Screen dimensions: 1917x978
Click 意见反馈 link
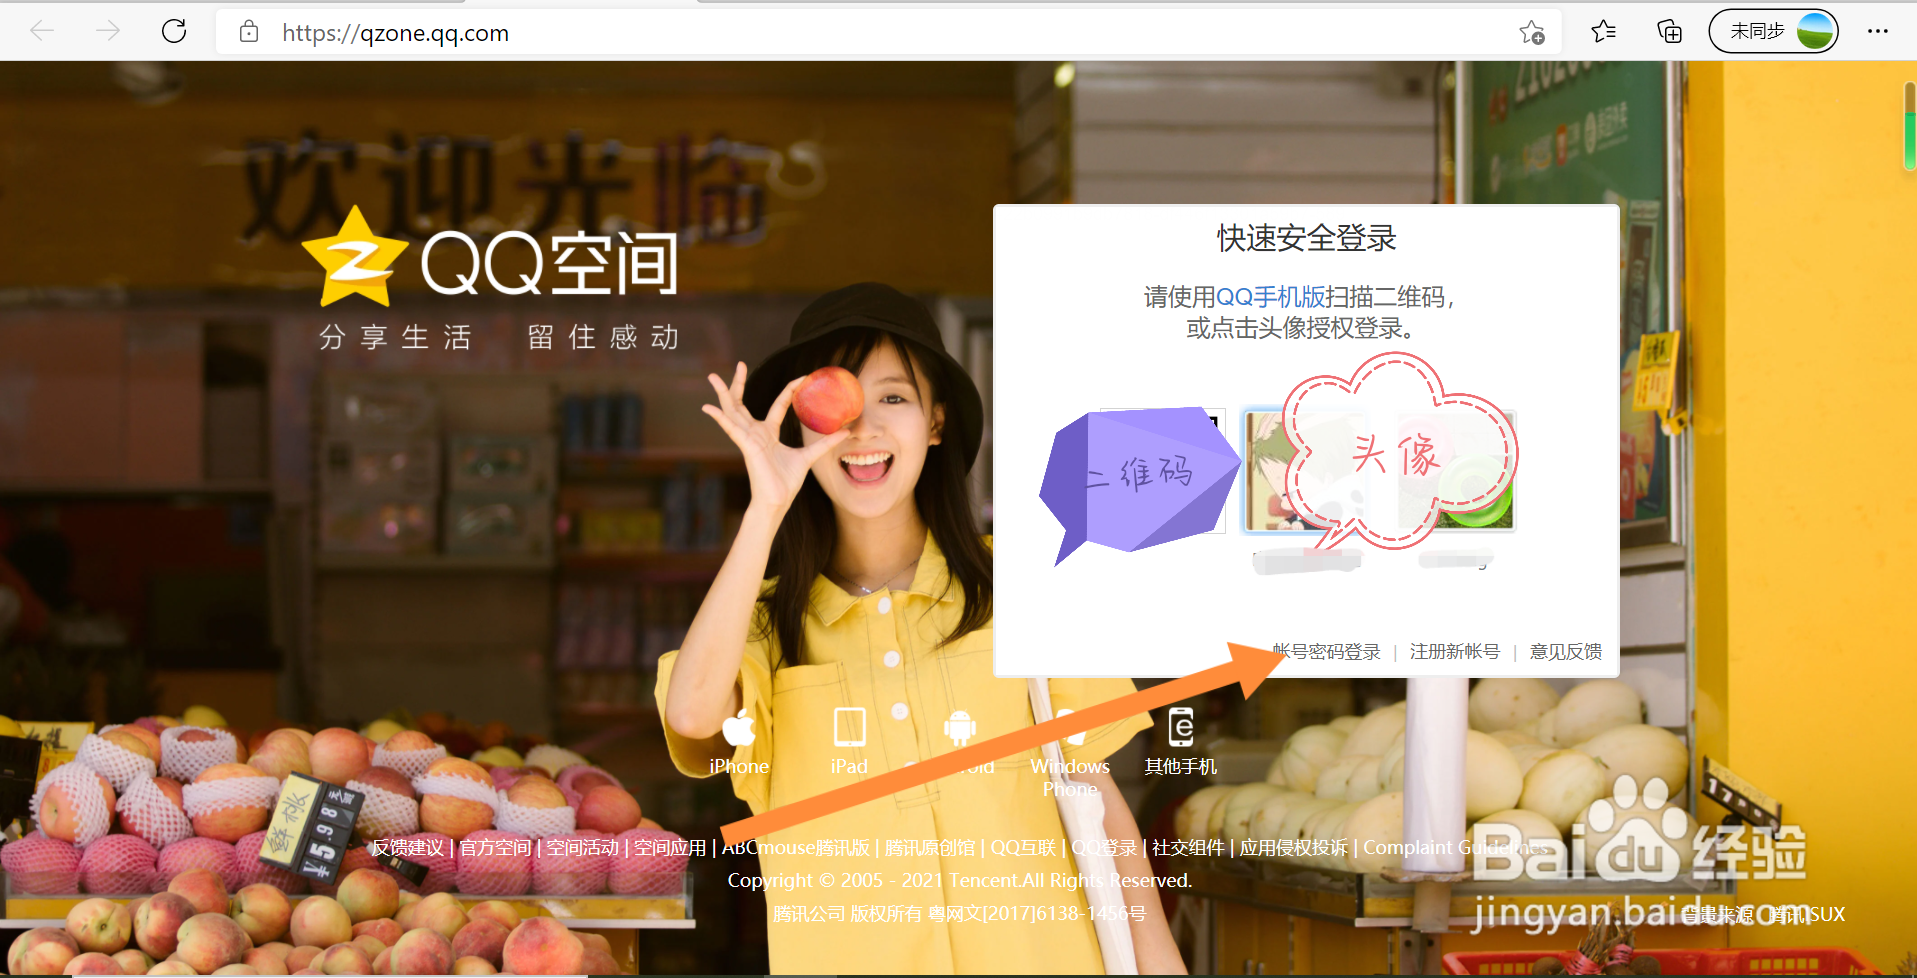[x=1566, y=652]
